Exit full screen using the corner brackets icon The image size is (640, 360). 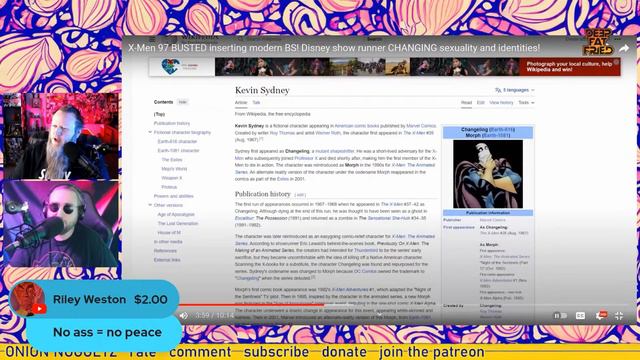pos(619,316)
